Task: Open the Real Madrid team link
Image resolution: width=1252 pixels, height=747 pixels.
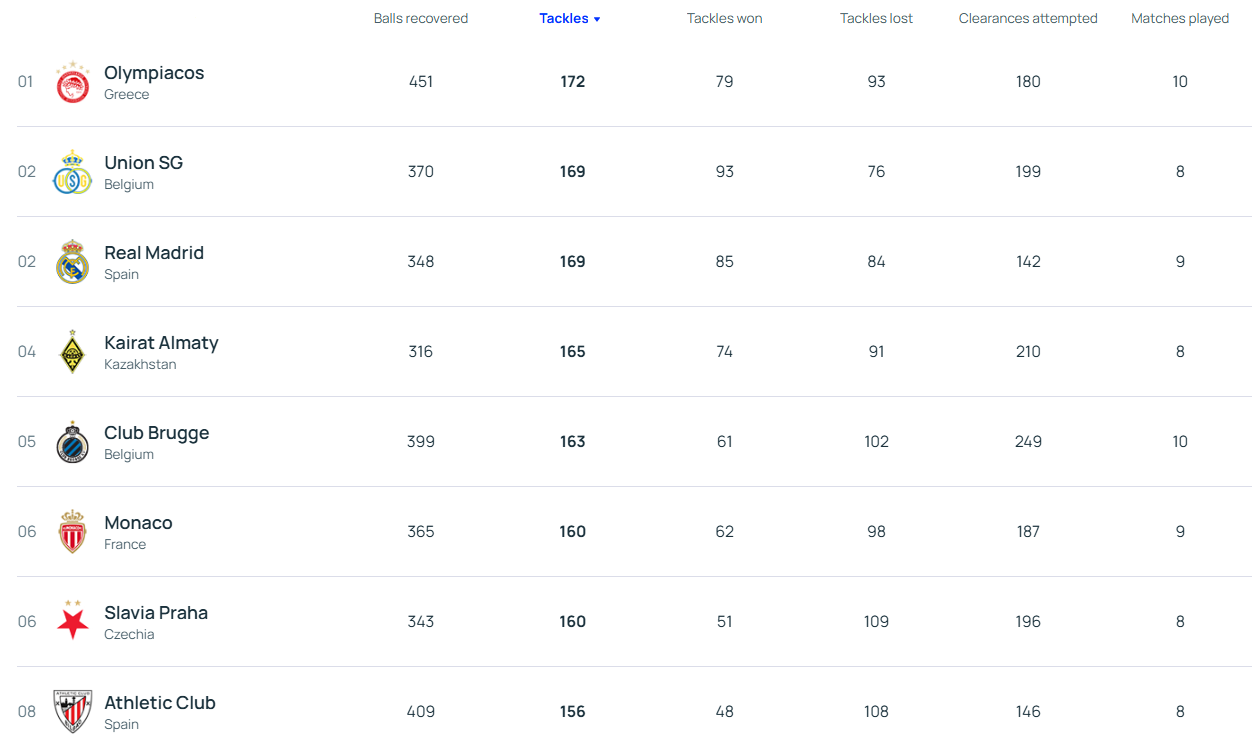Action: click(154, 253)
